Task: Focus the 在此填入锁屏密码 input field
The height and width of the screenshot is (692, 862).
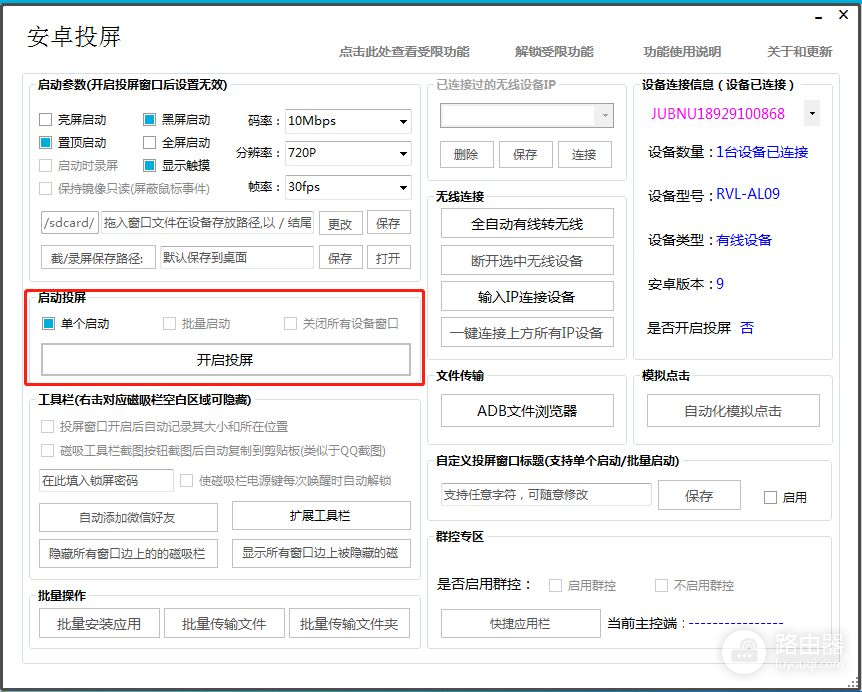Action: click(106, 481)
